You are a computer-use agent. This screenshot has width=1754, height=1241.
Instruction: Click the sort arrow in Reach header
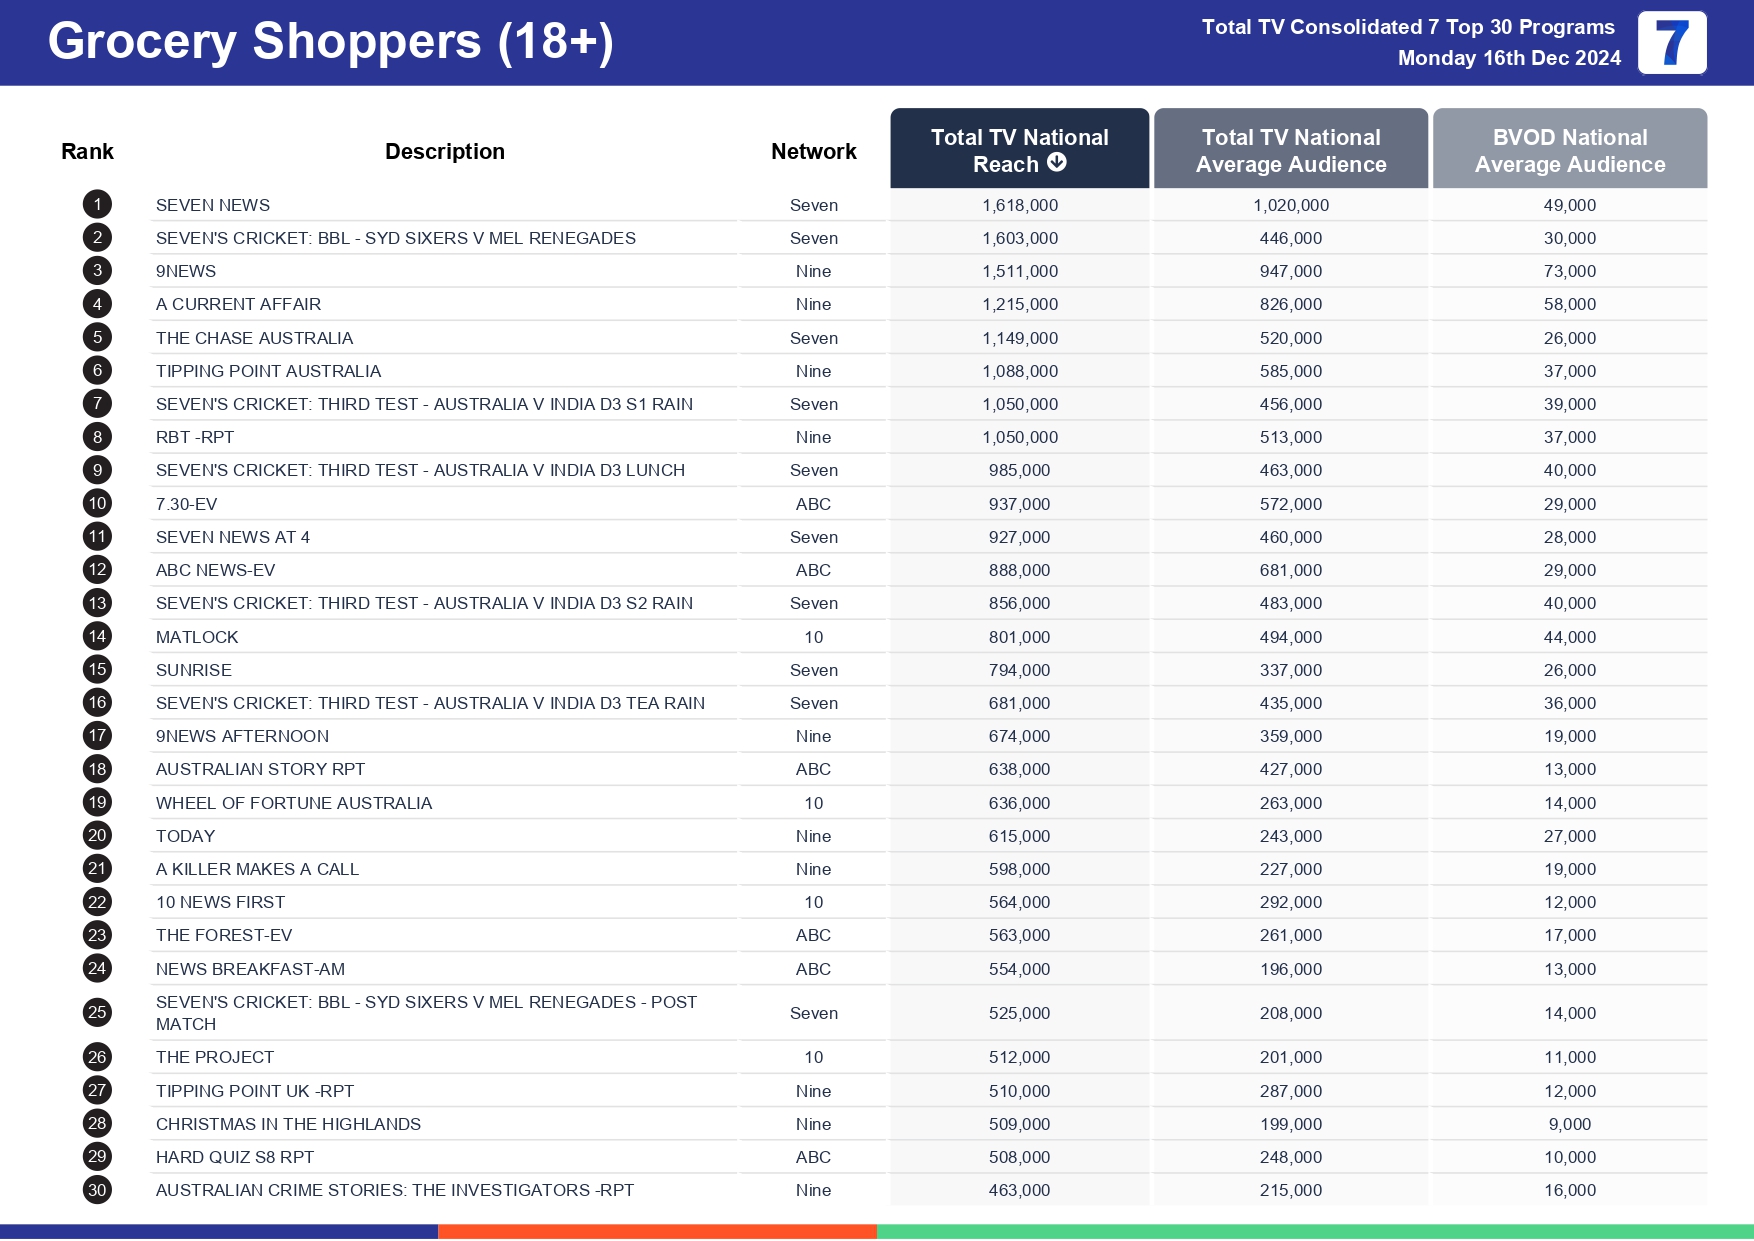click(x=1056, y=163)
